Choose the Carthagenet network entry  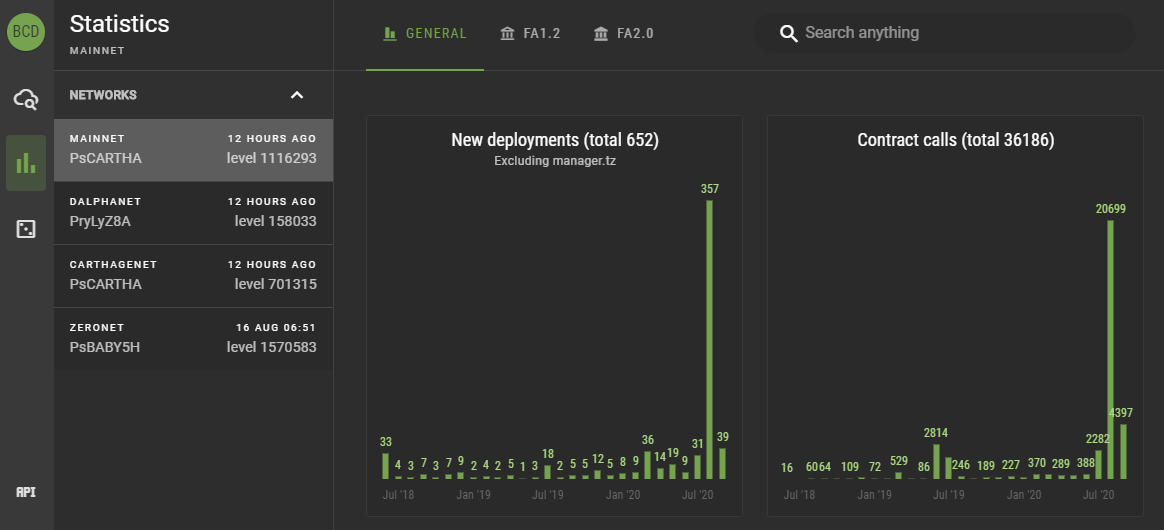193,276
